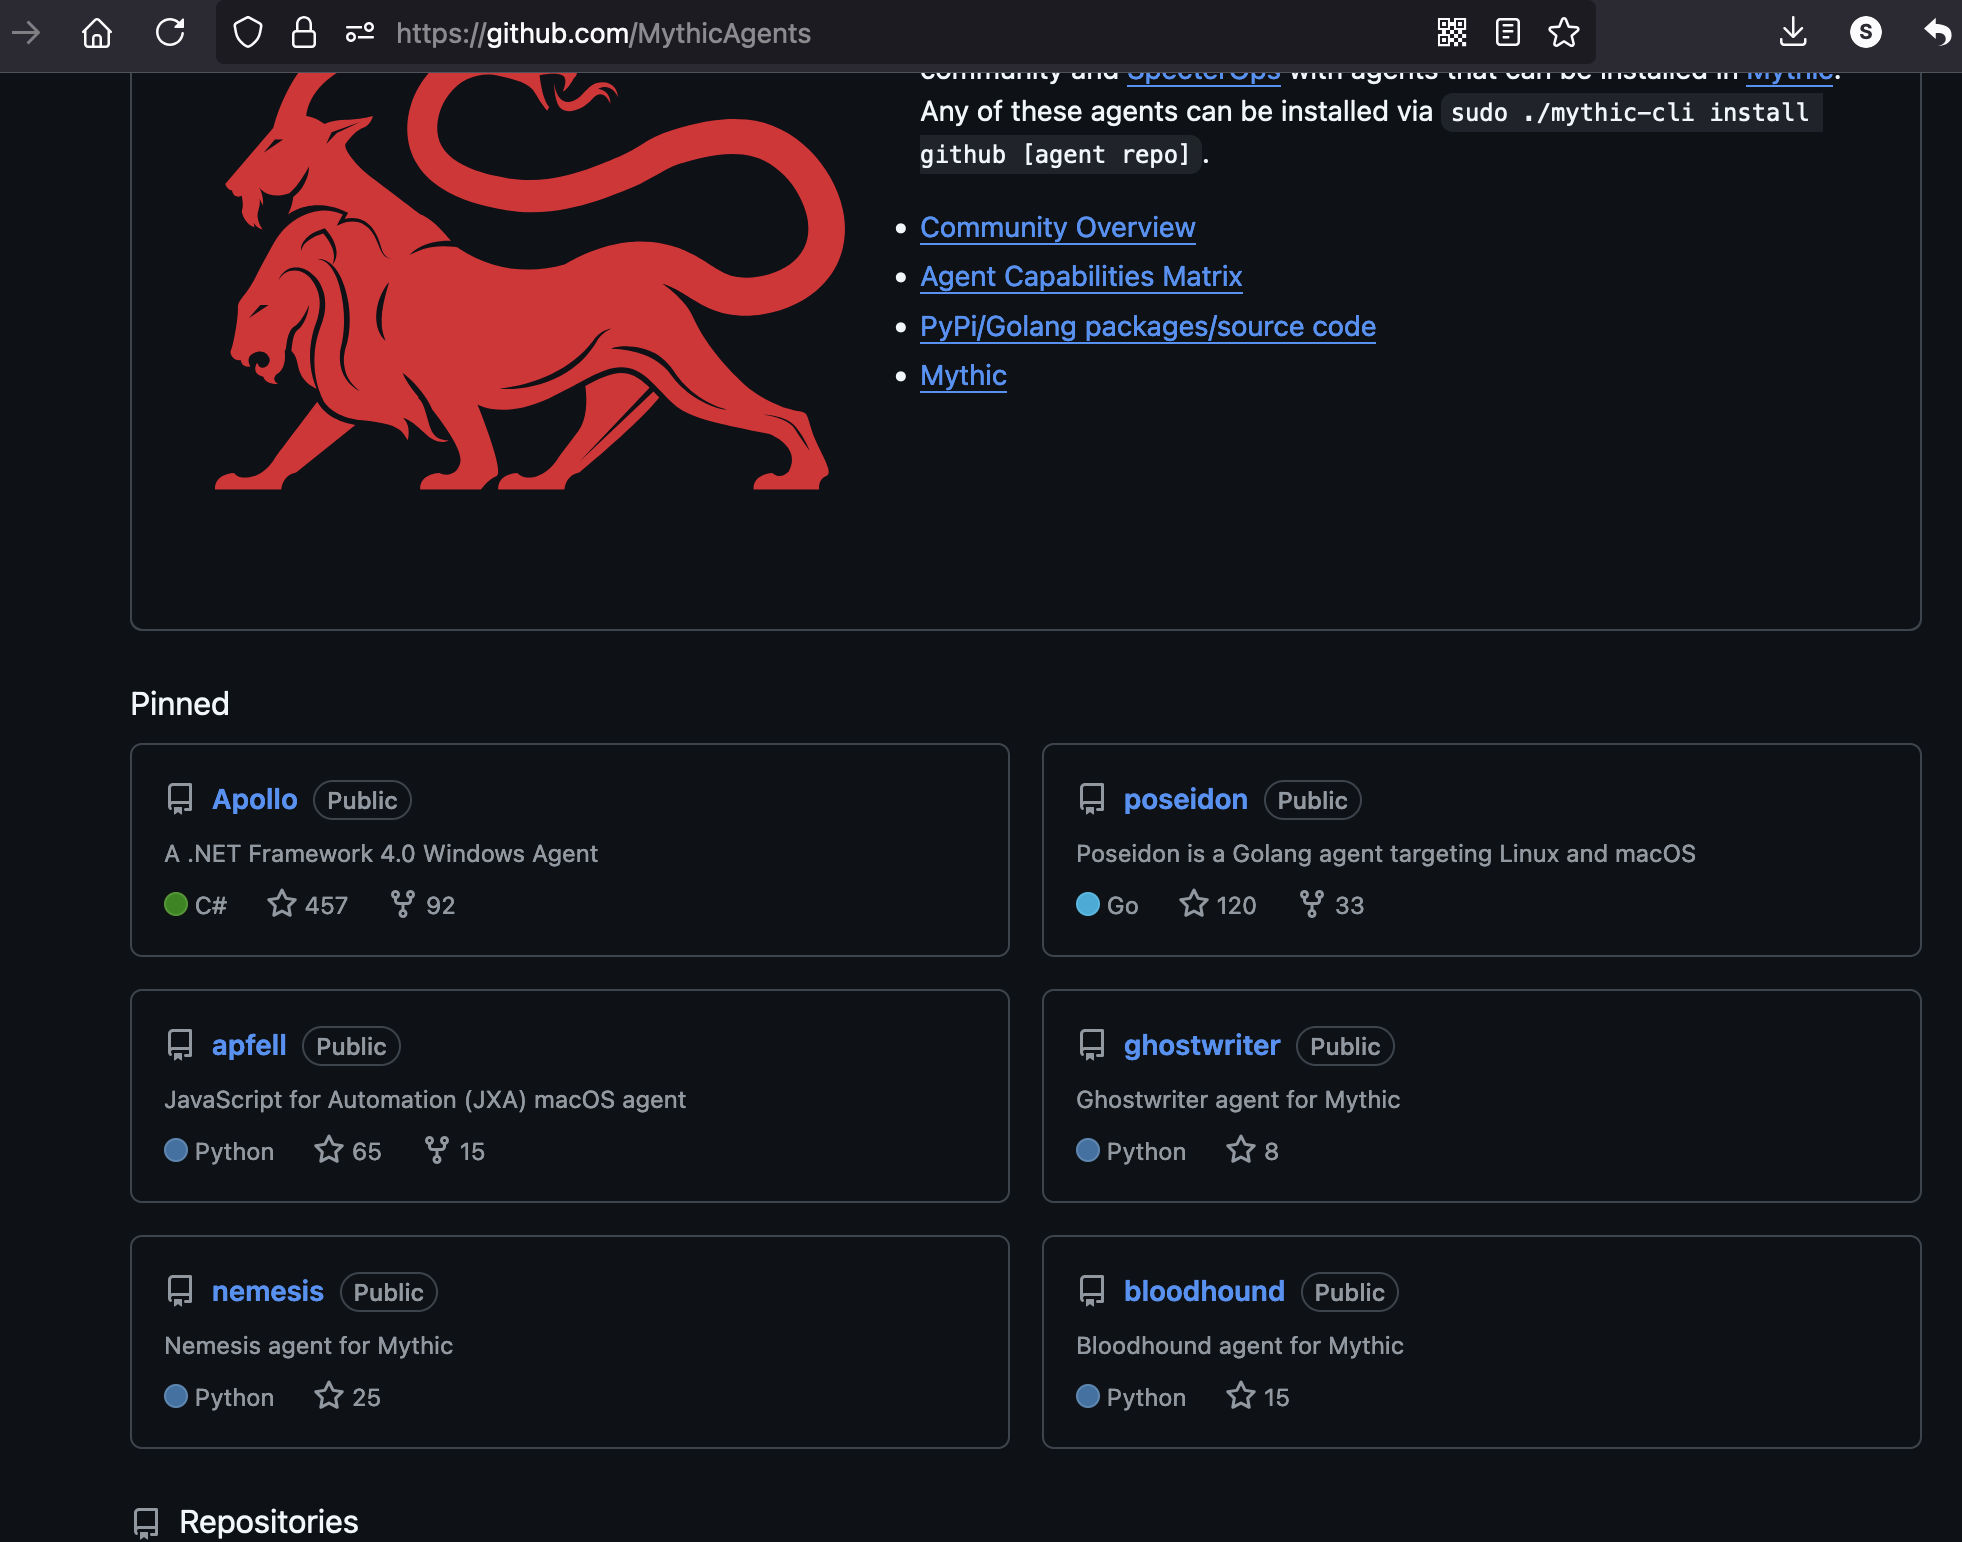The width and height of the screenshot is (1962, 1542).
Task: Open the poseidon repository
Action: pyautogui.click(x=1186, y=800)
